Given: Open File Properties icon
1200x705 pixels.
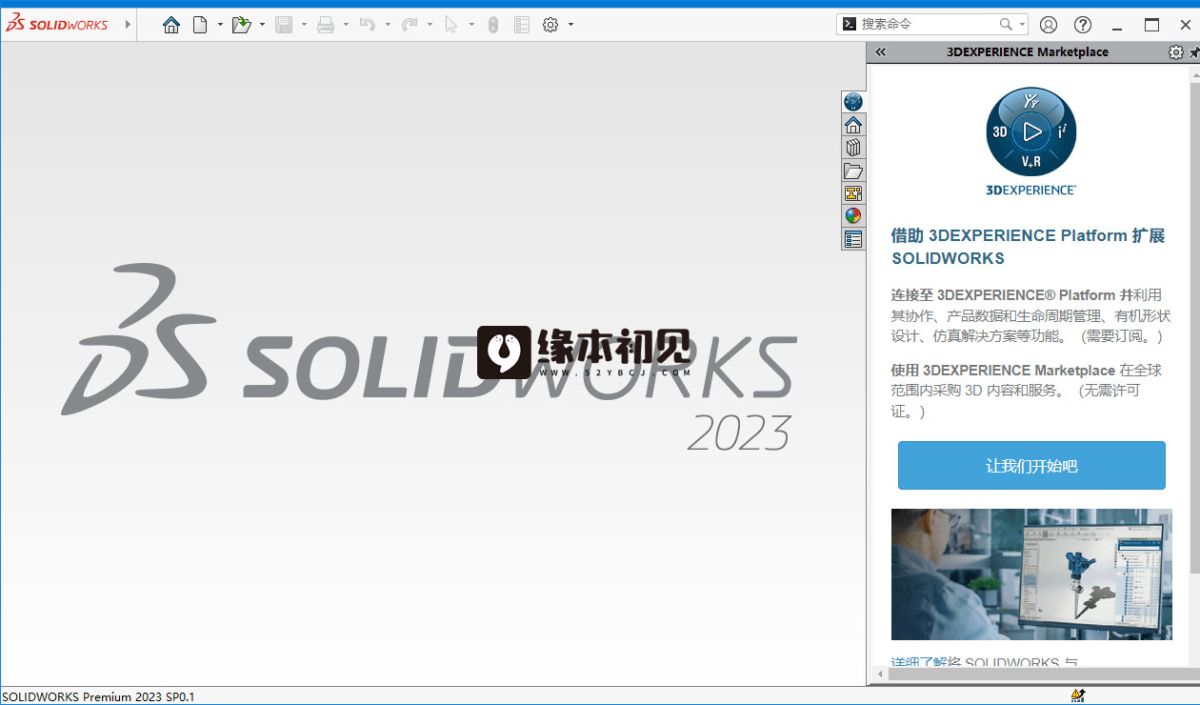Looking at the screenshot, I should point(522,25).
